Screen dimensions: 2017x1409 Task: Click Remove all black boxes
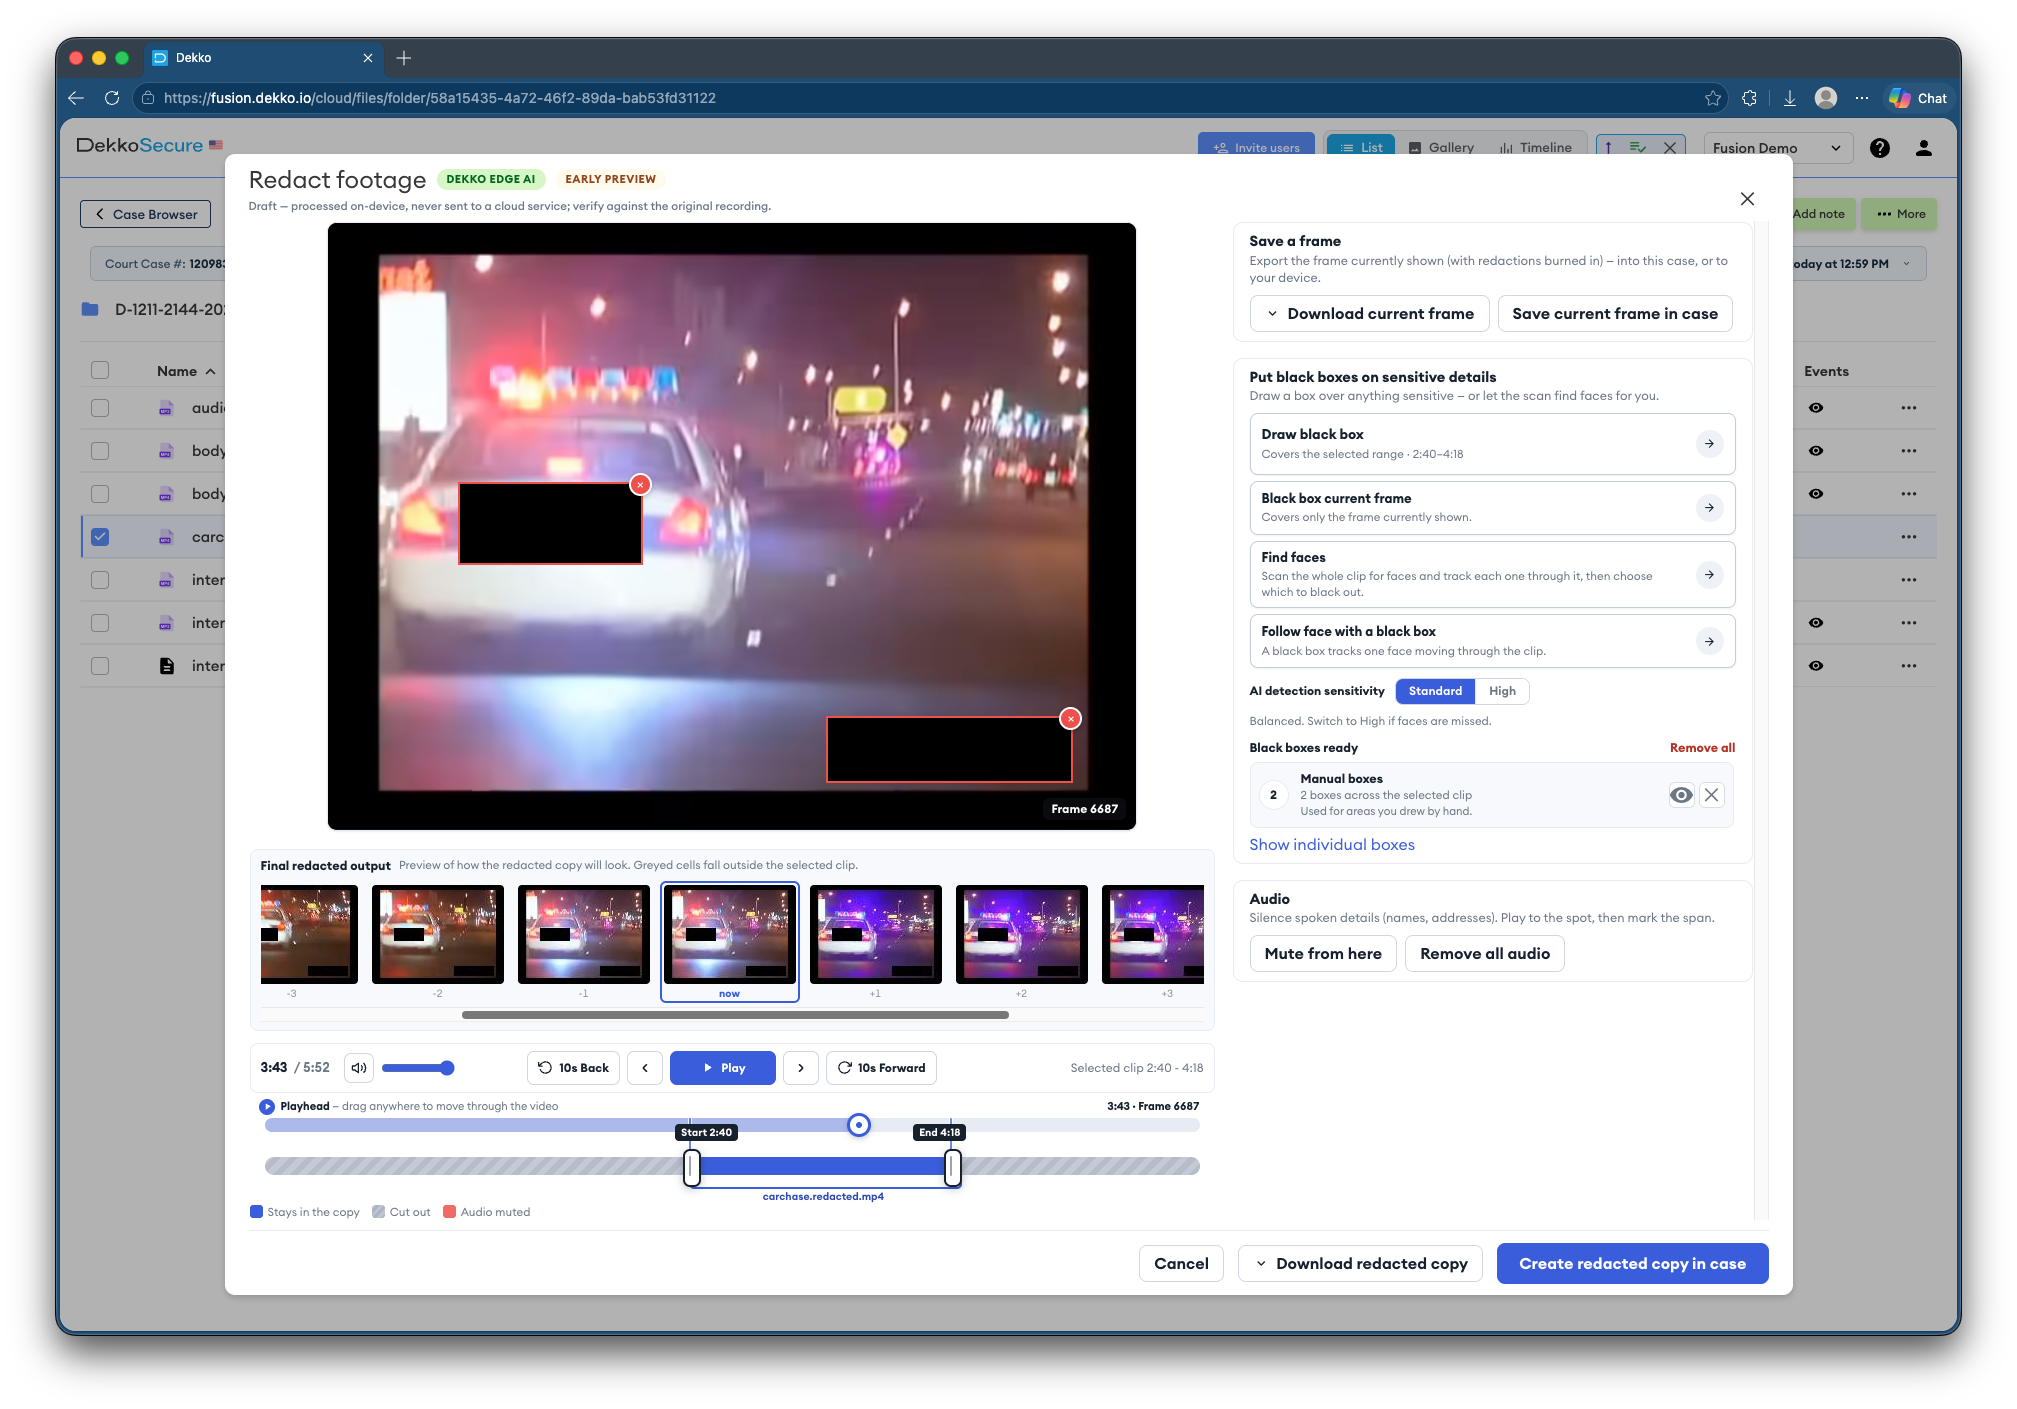[1702, 748]
